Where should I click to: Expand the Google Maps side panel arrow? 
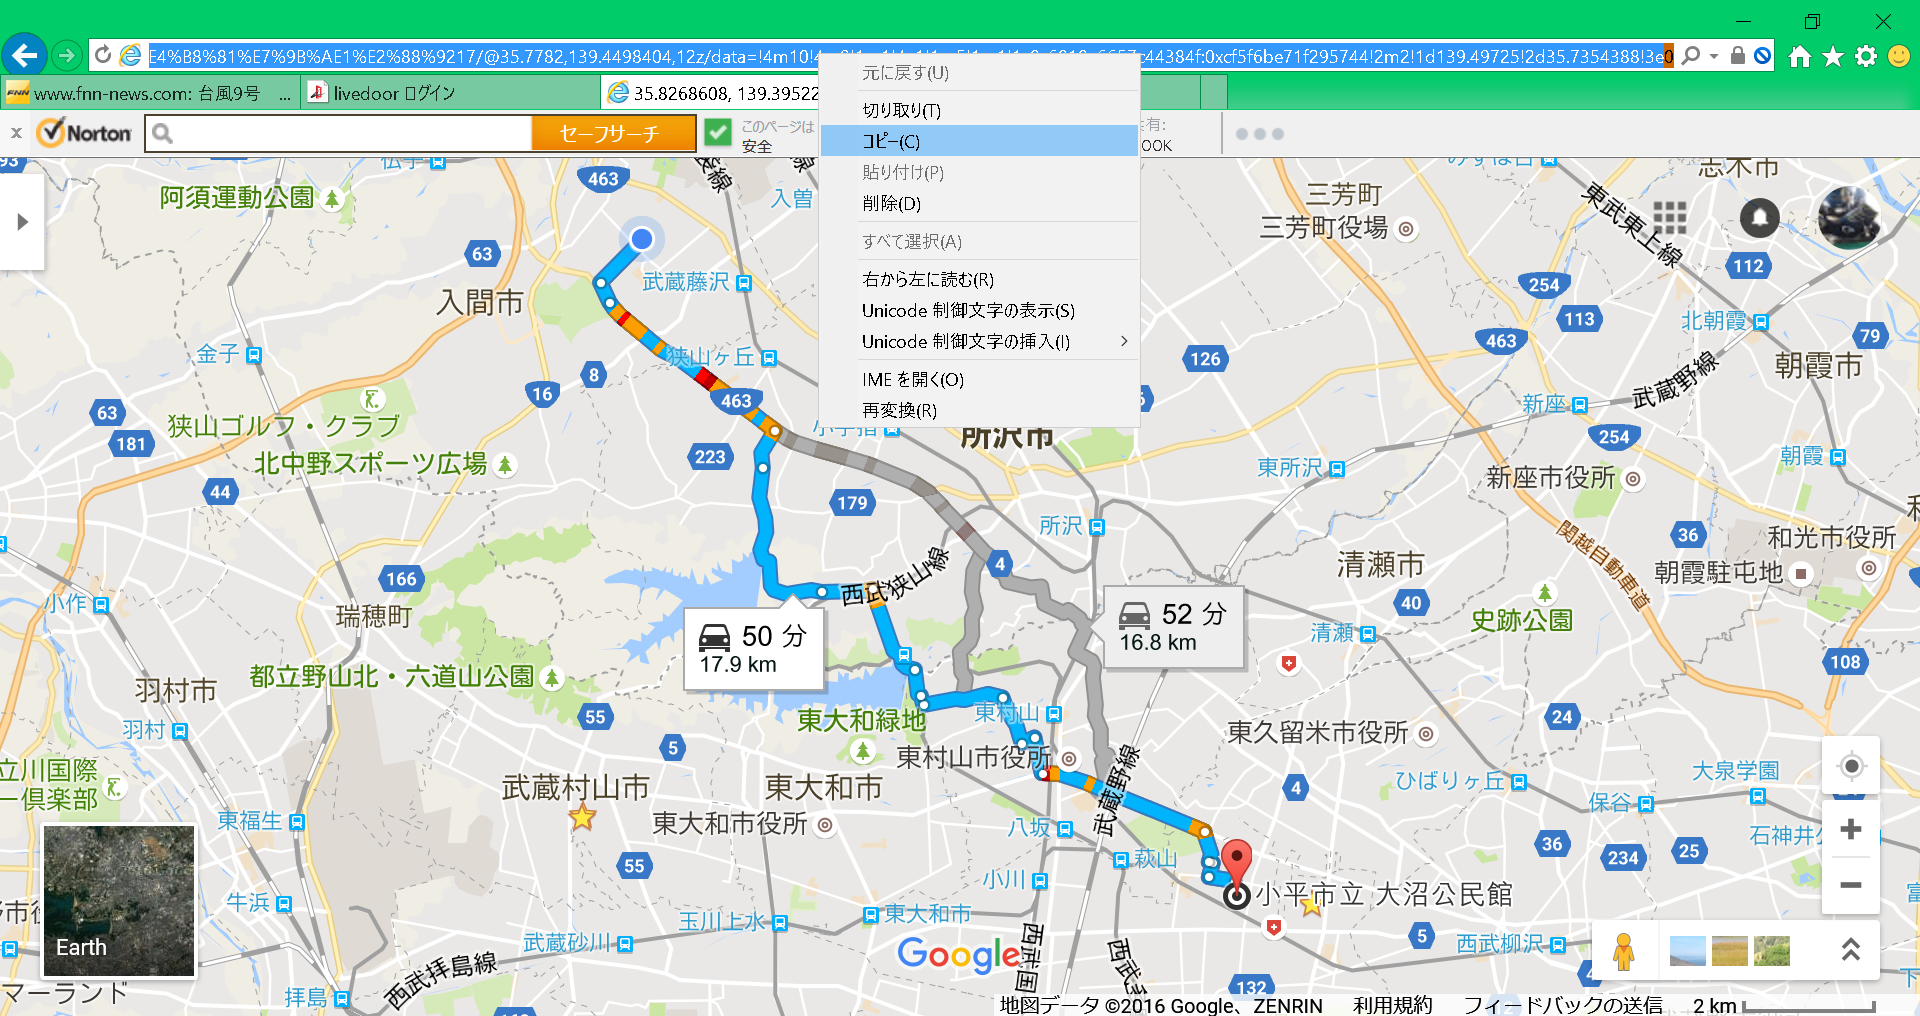click(22, 222)
